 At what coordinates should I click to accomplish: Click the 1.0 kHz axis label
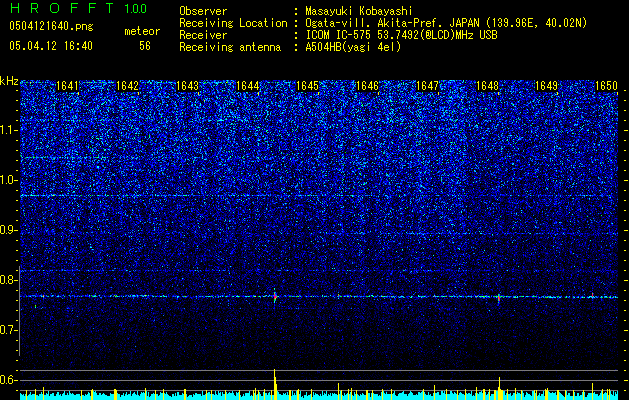point(8,180)
